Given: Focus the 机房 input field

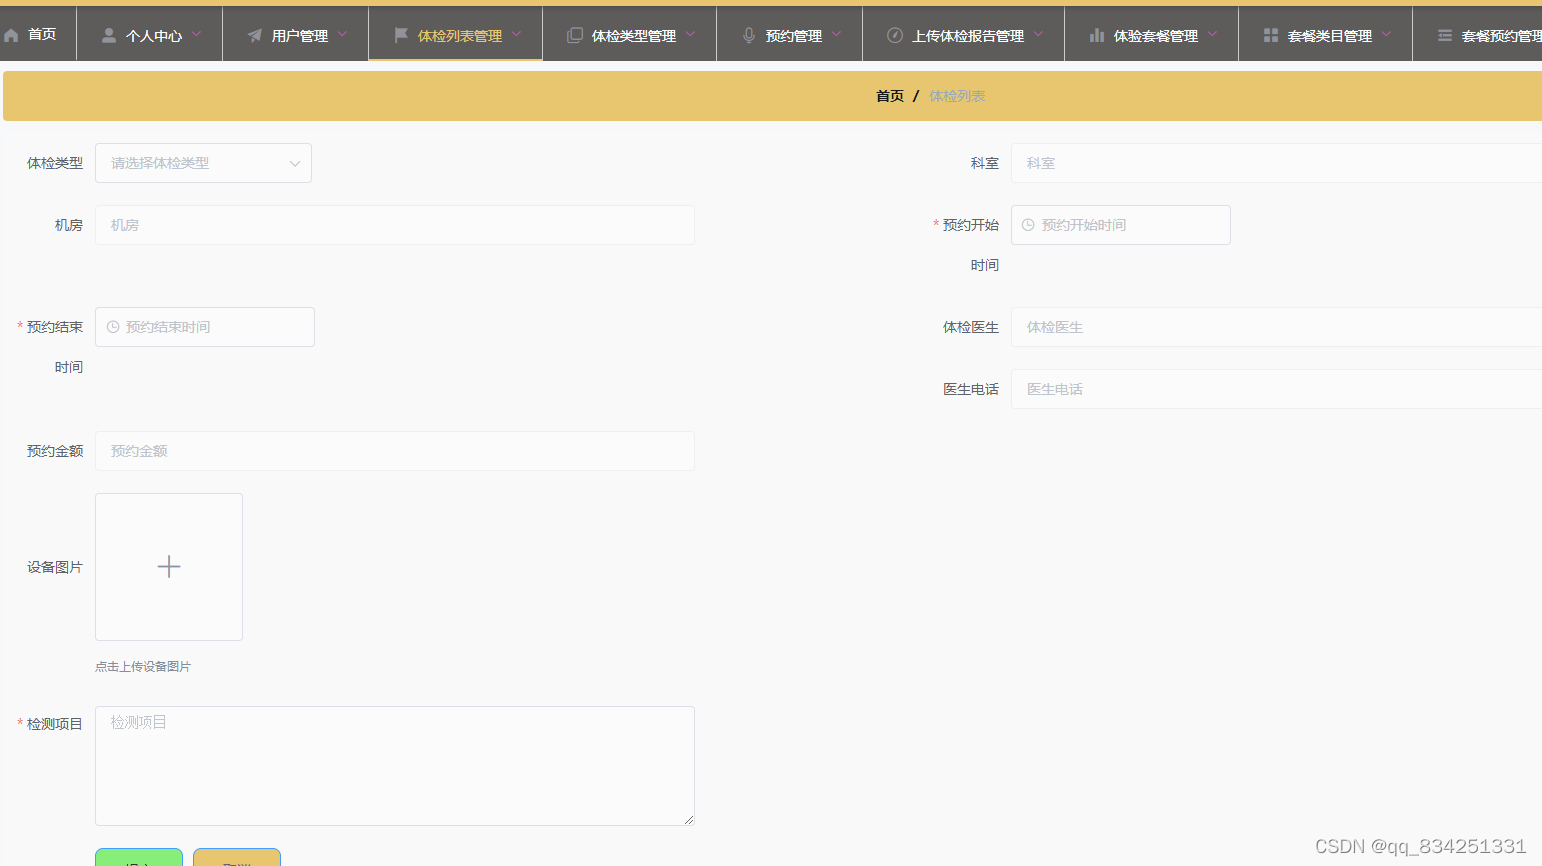Looking at the screenshot, I should click(x=395, y=225).
